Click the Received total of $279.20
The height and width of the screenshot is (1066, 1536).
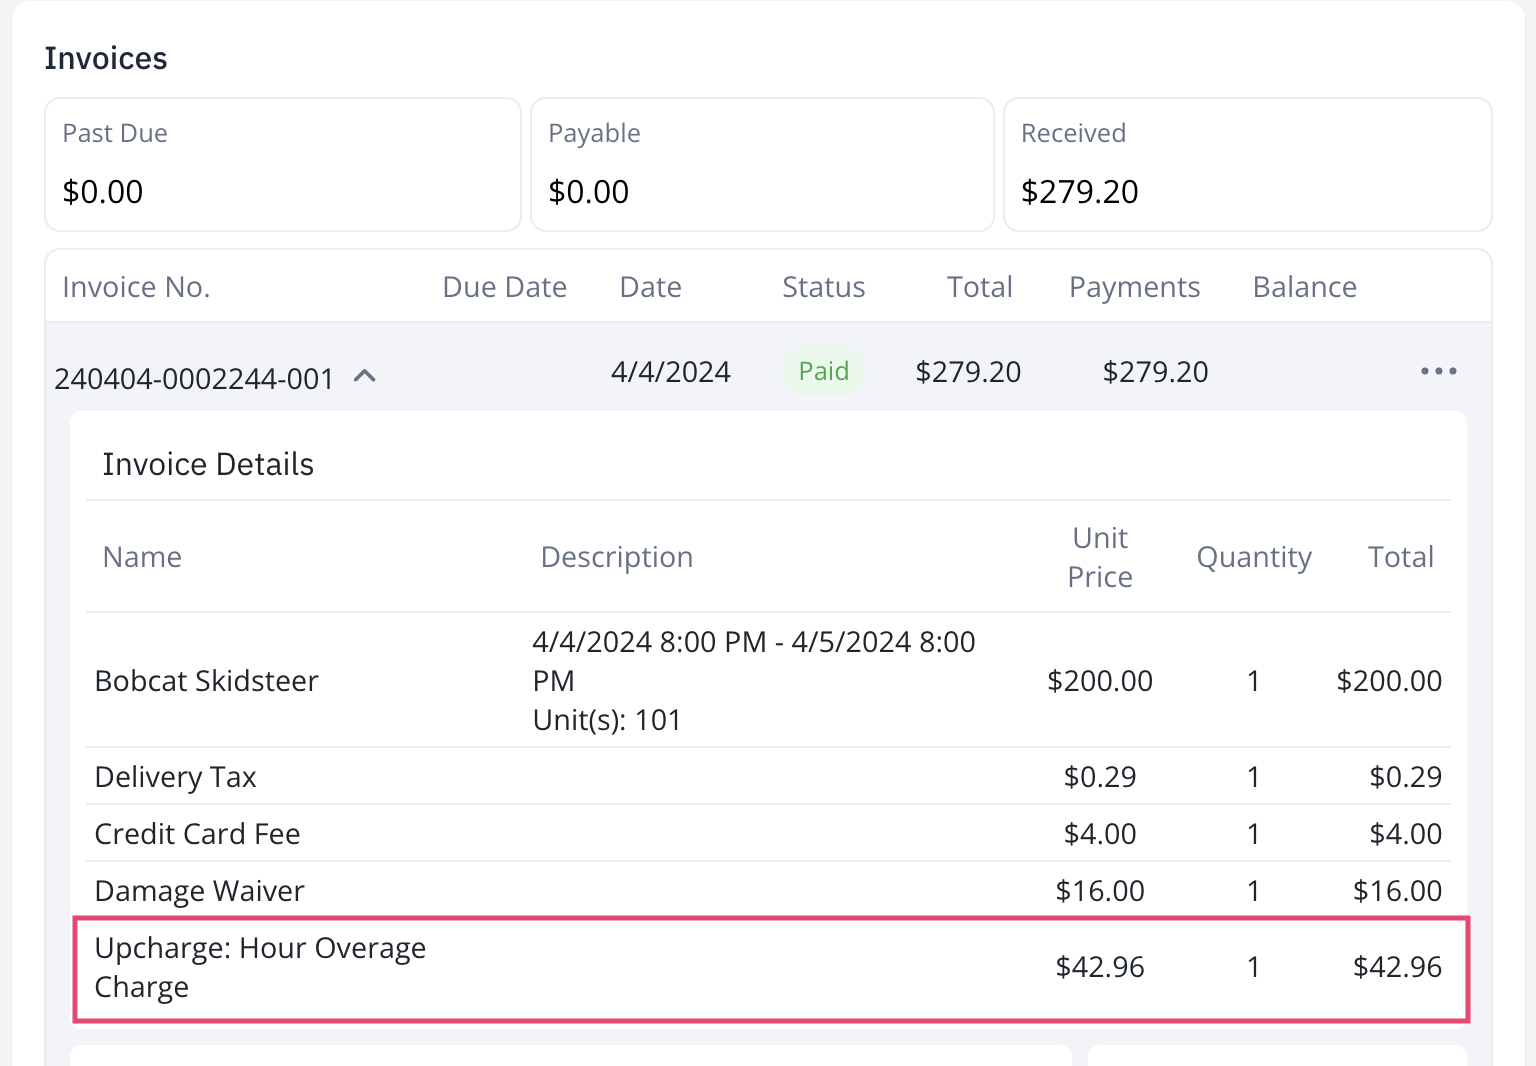click(1080, 191)
